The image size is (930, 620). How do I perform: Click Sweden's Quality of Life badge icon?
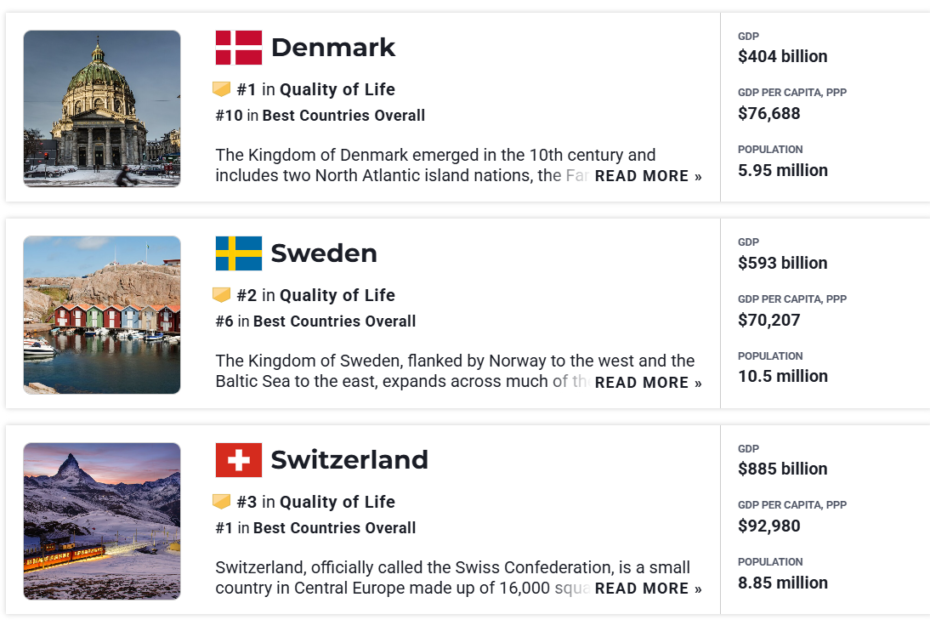tap(222, 296)
